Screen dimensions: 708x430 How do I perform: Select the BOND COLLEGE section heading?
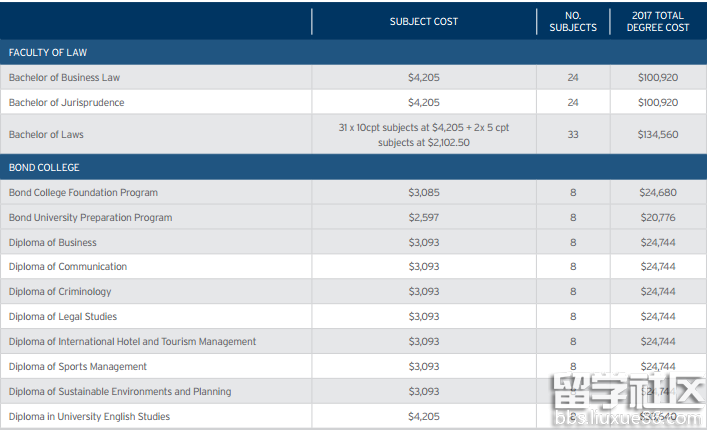44,168
